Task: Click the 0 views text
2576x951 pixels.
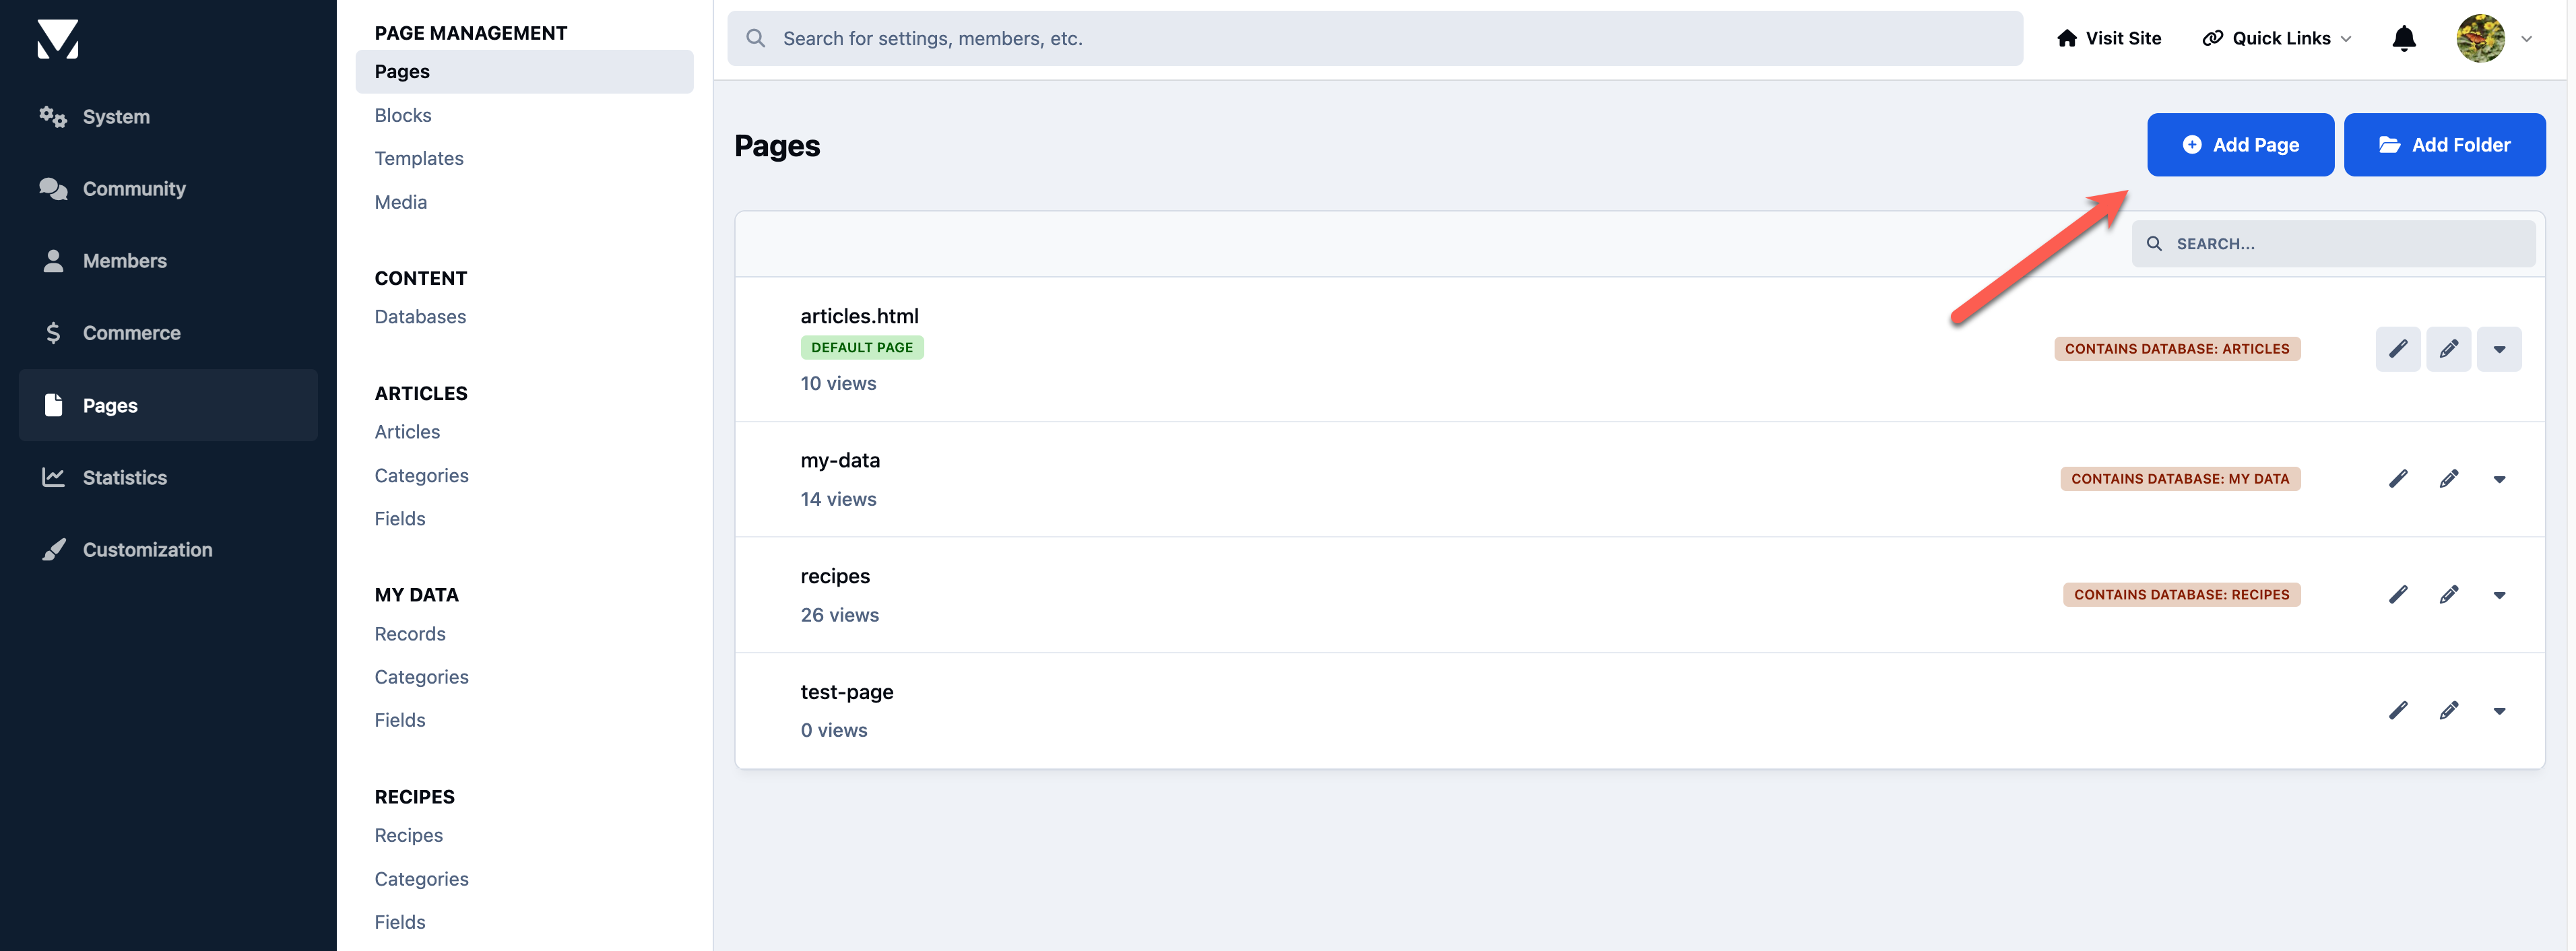Action: coord(833,731)
